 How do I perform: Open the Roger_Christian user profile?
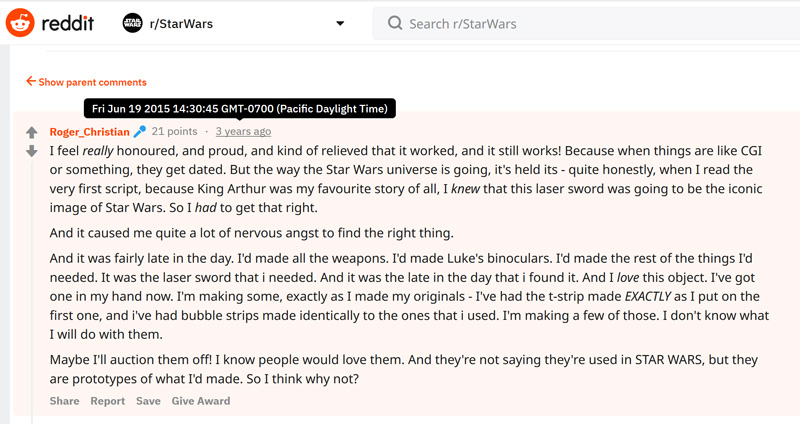89,132
